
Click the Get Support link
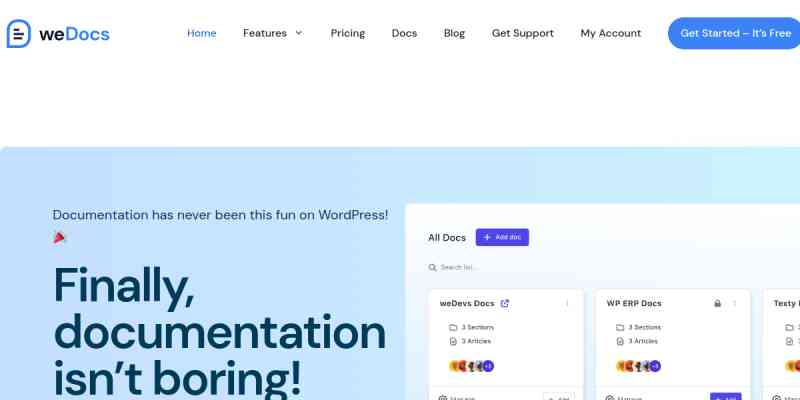click(x=522, y=33)
